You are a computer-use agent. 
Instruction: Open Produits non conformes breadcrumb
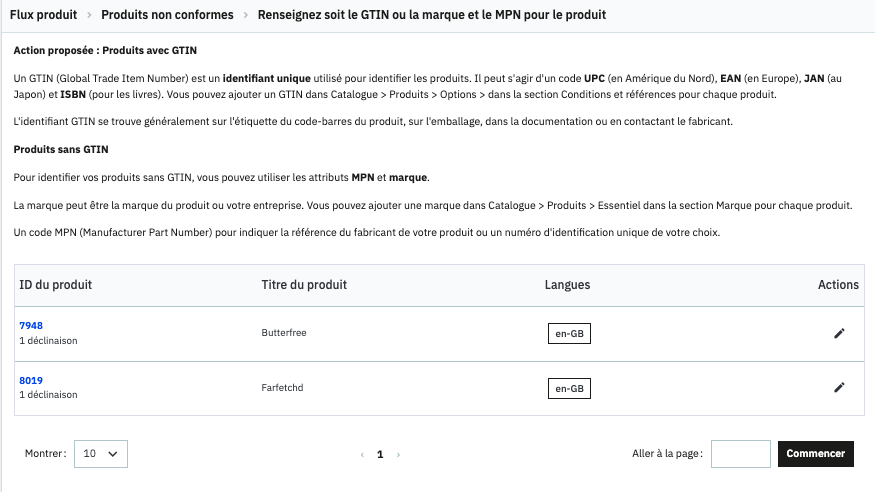pos(167,15)
